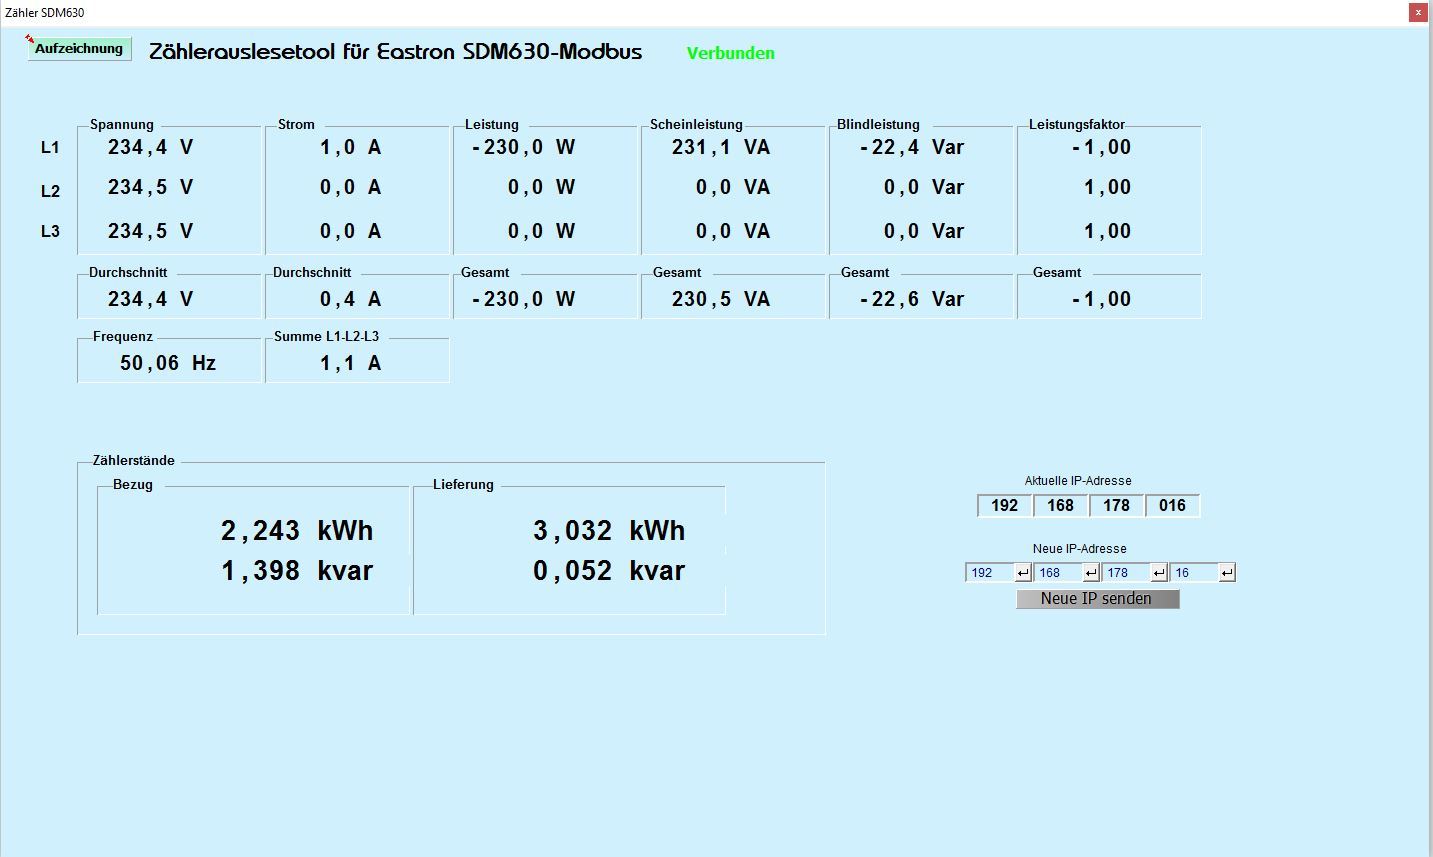
Task: Focus the second new IP octet field 168
Action: [1058, 572]
